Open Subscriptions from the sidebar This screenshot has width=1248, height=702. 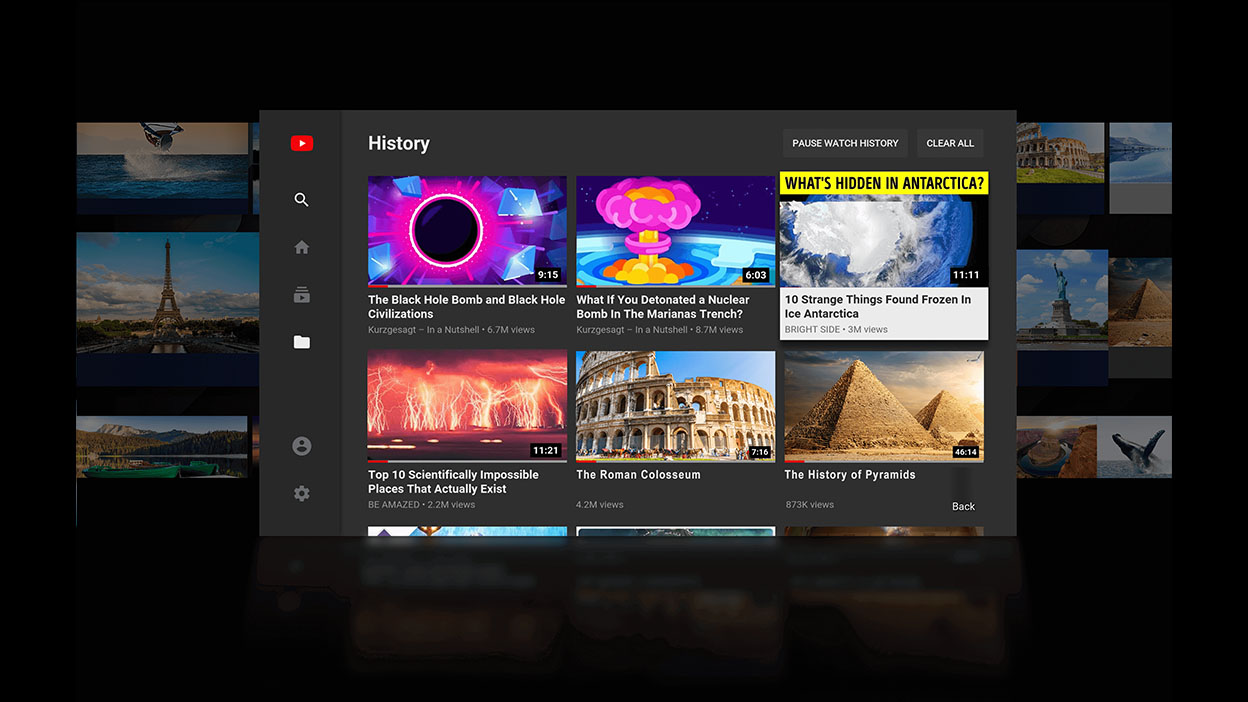pyautogui.click(x=301, y=294)
